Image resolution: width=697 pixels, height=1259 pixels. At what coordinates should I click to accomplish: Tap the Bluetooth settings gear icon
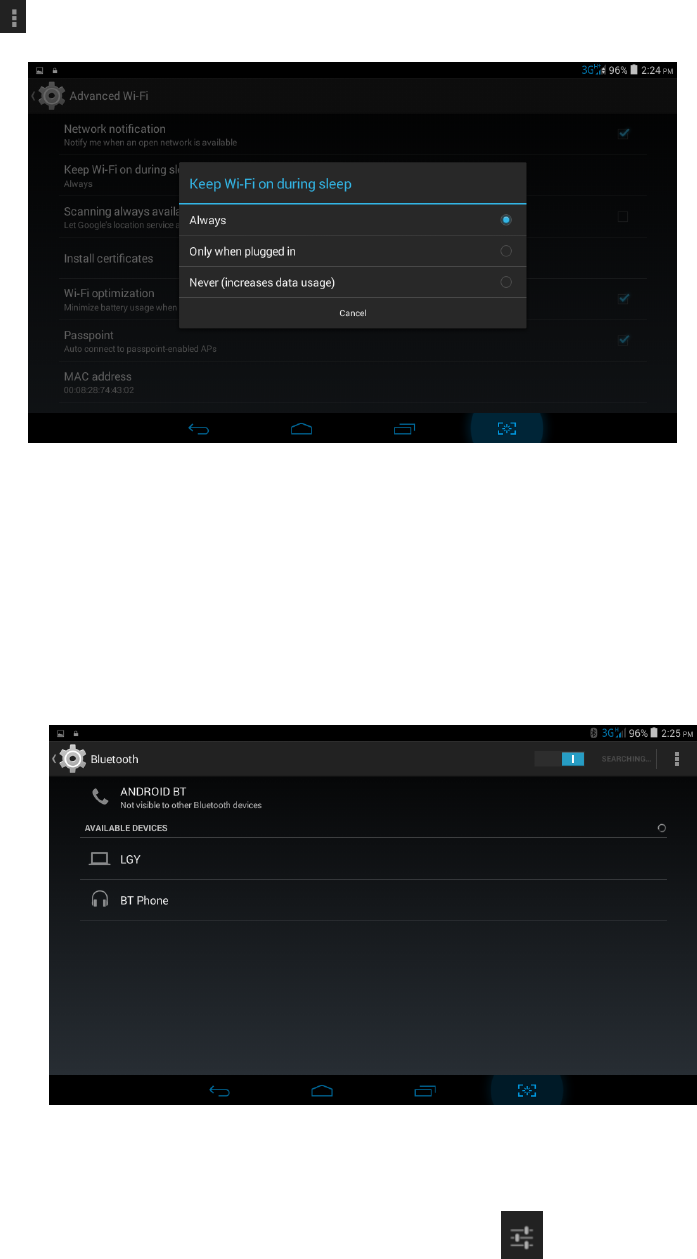click(x=73, y=759)
